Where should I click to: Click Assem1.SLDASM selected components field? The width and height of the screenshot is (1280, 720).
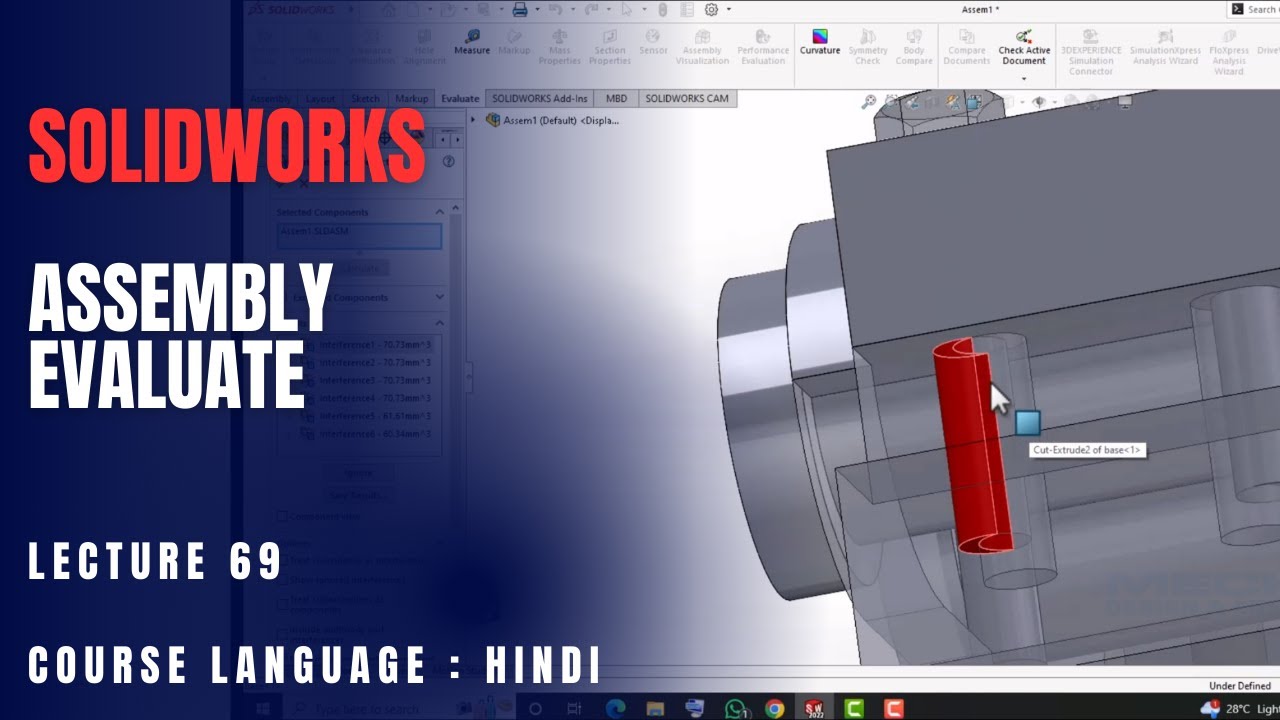point(359,235)
